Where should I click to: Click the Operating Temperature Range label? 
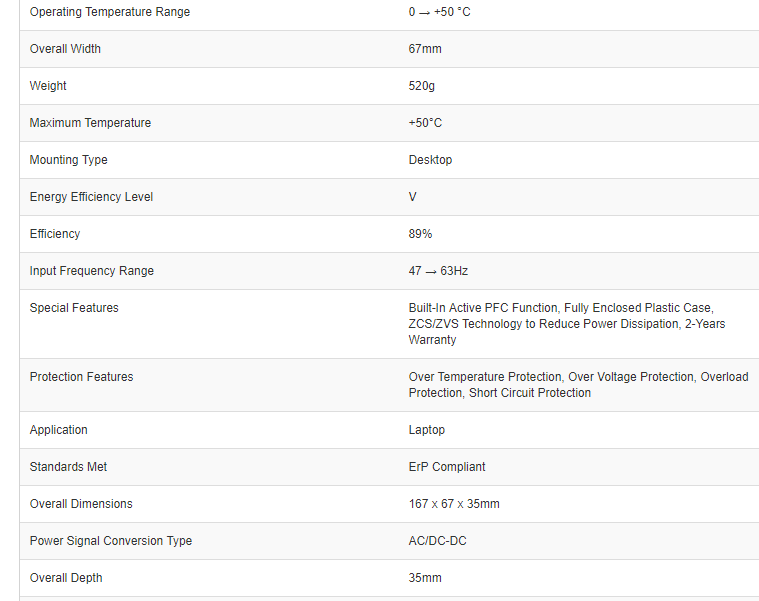coord(109,12)
